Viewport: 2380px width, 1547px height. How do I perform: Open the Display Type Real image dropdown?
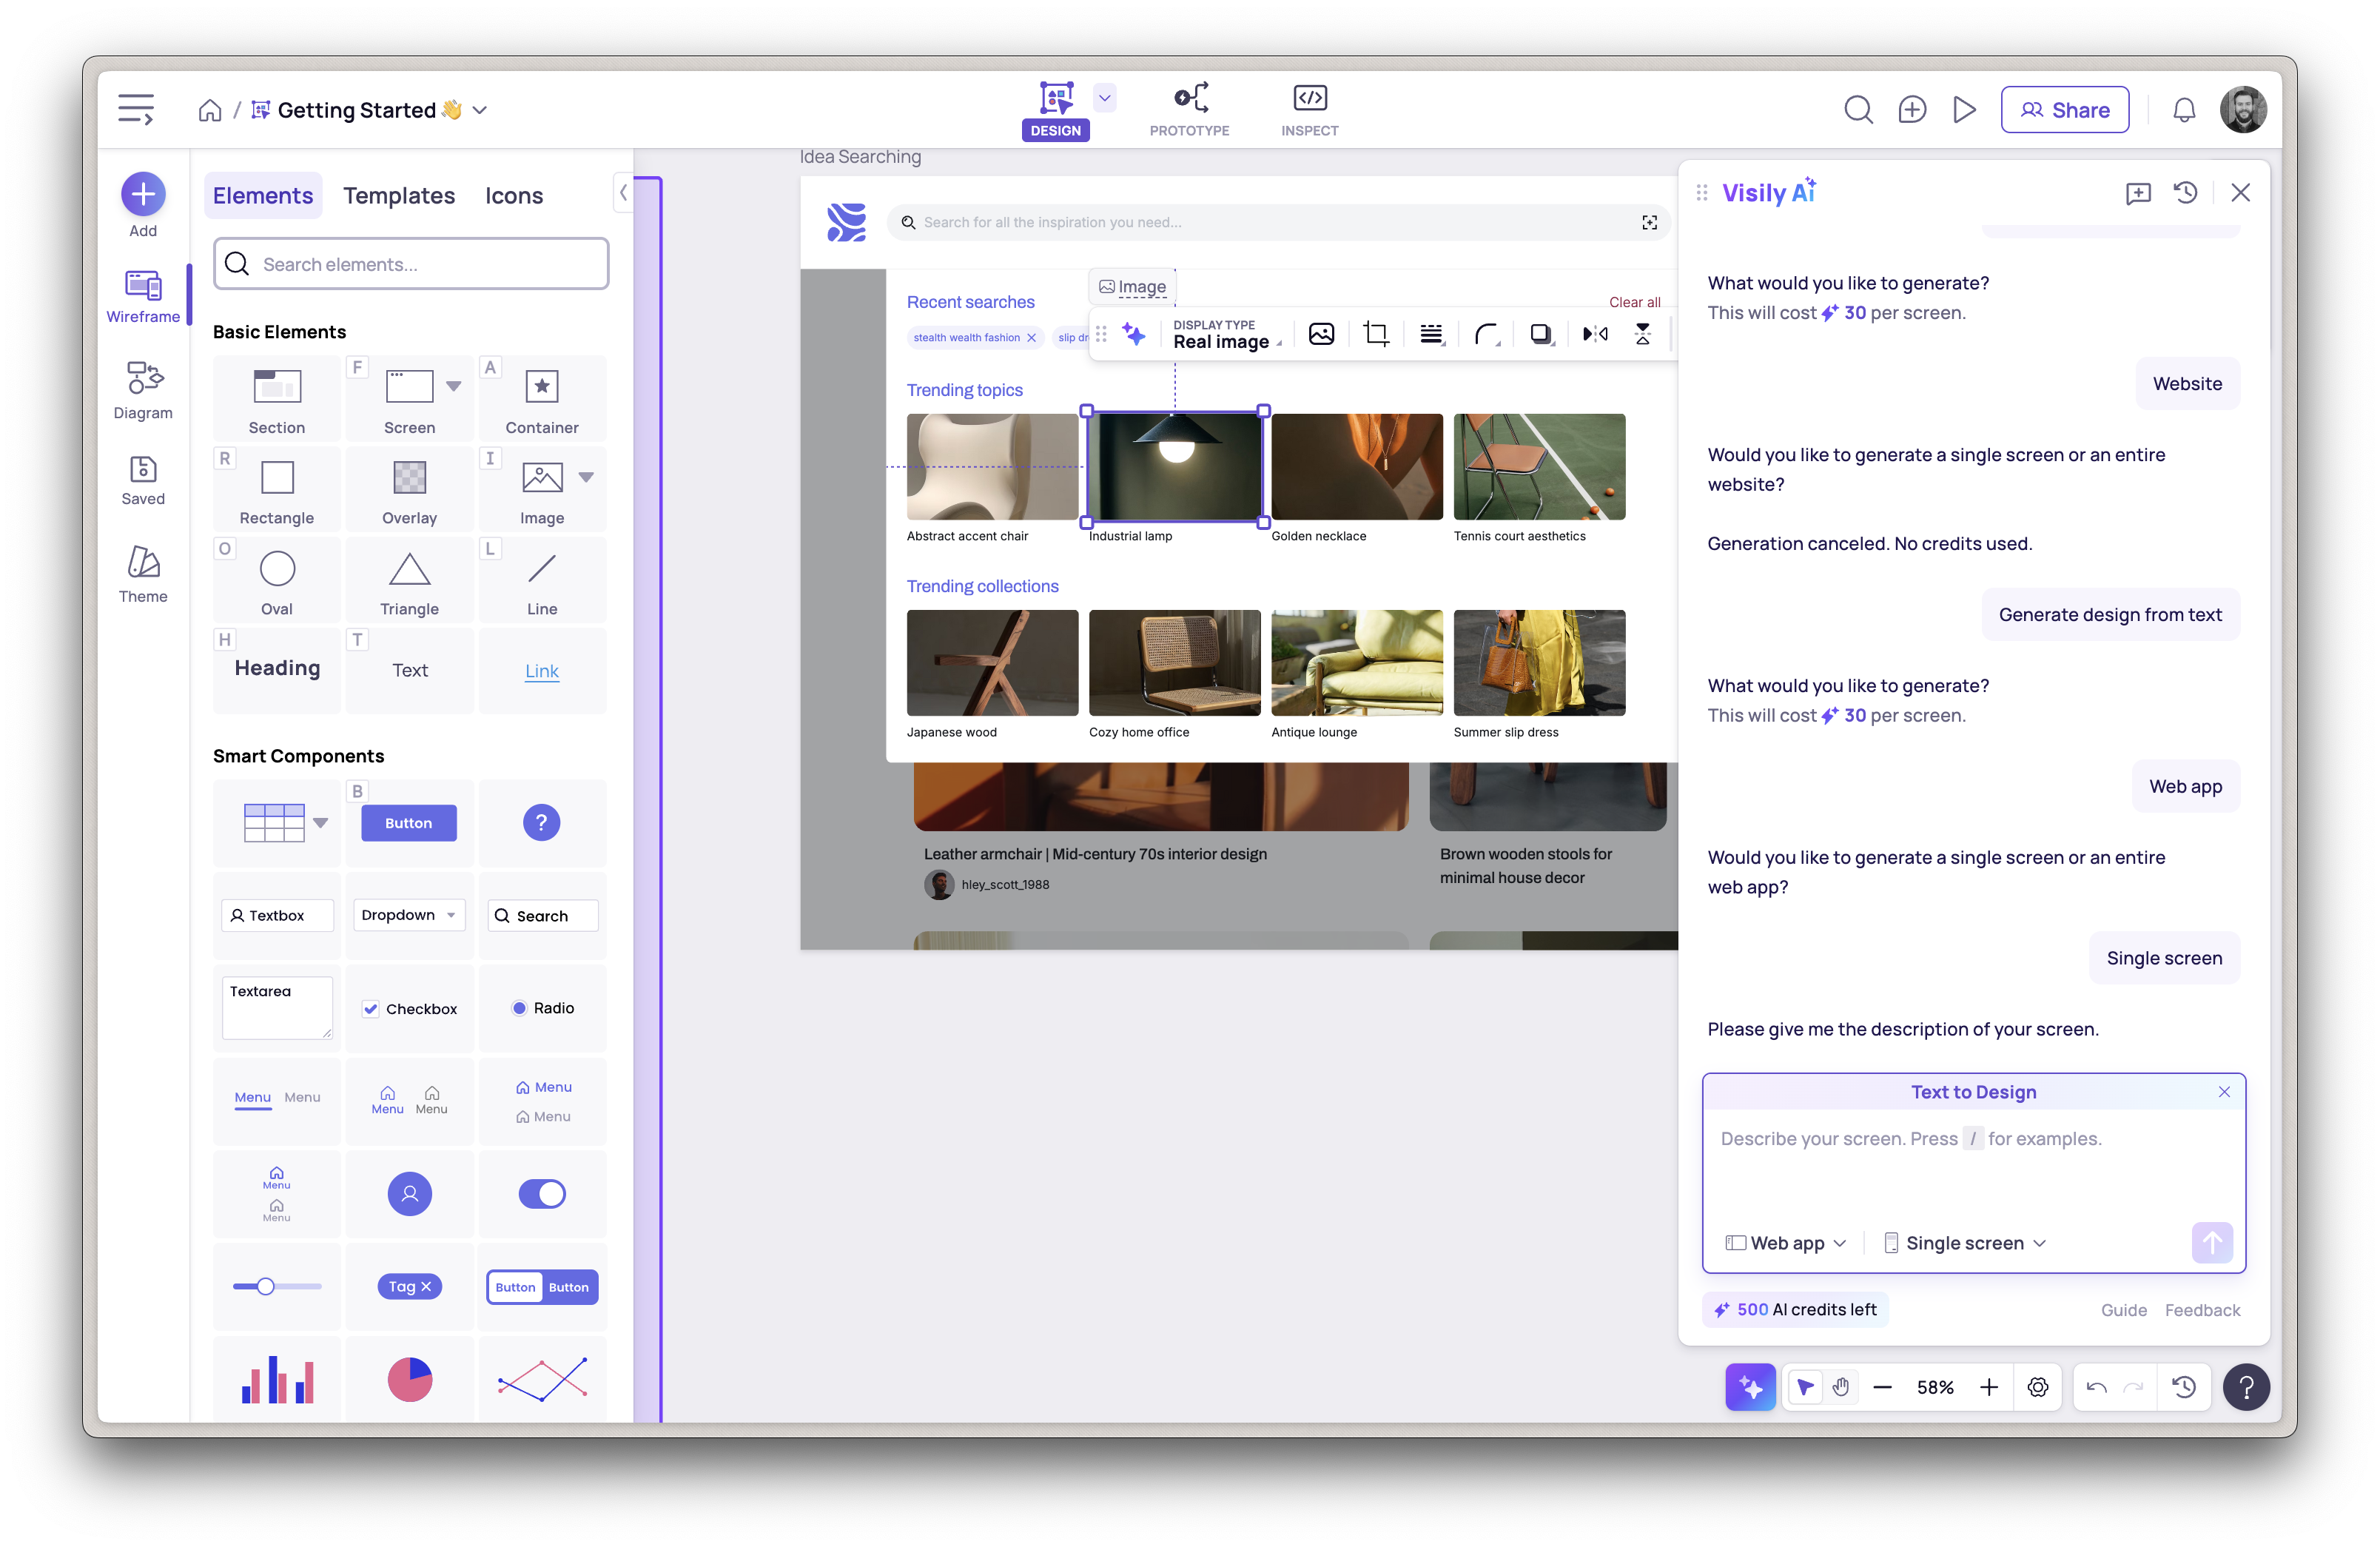(1226, 334)
